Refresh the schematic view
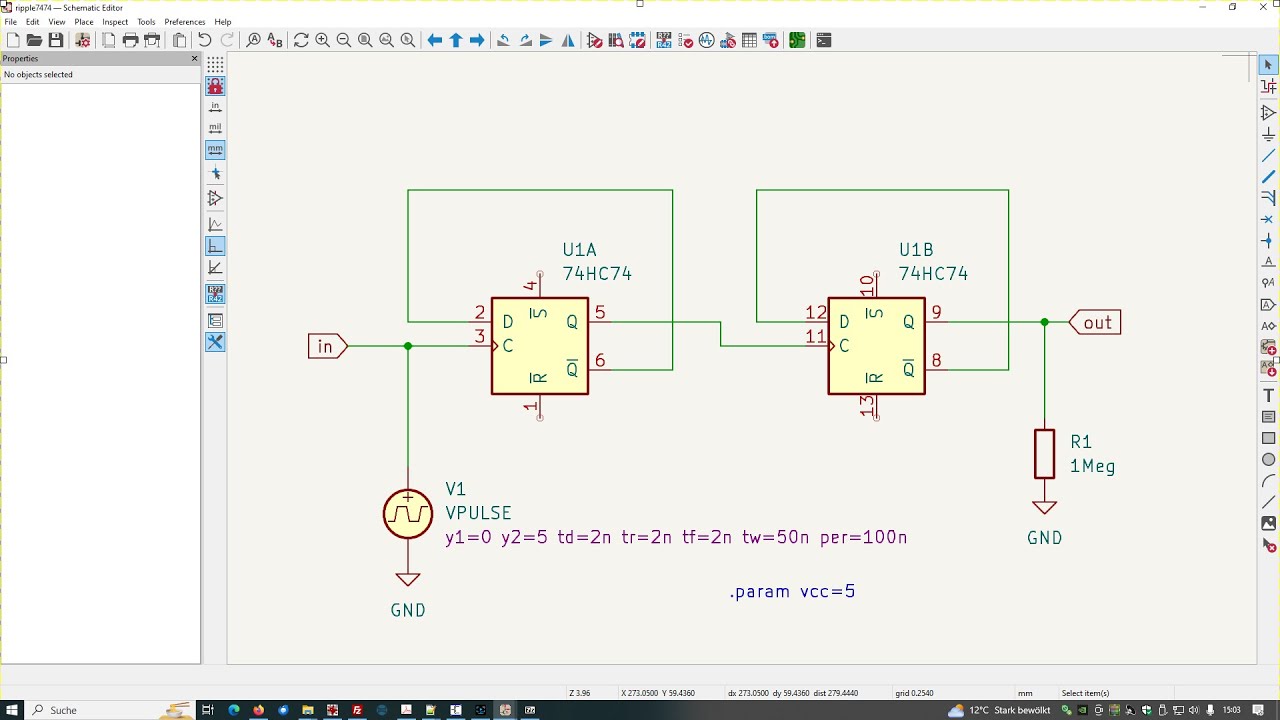Viewport: 1280px width, 720px height. 301,40
